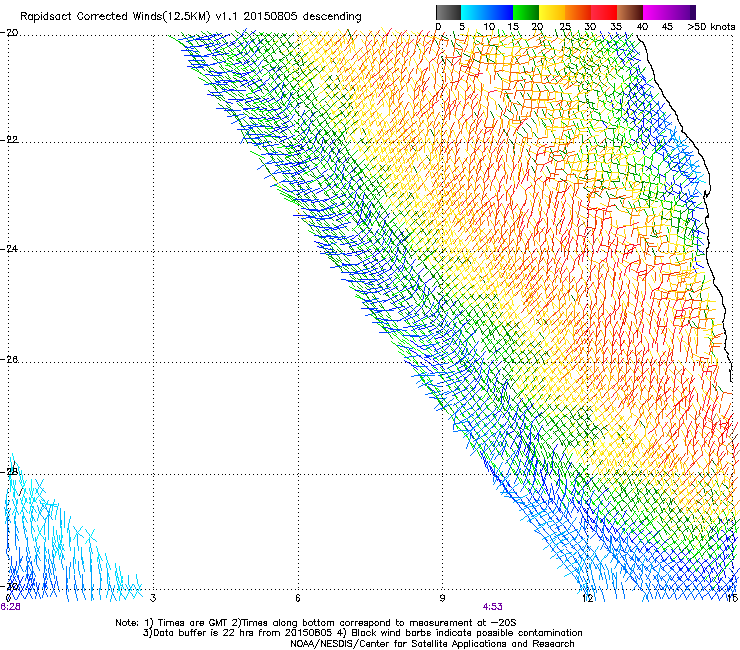Select the green 15-20 knots legend segment
Image resolution: width=740 pixels, height=650 pixels.
(526, 12)
